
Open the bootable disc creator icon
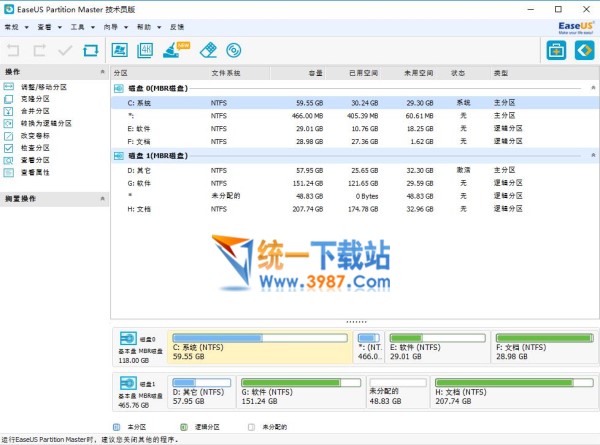pos(234,50)
